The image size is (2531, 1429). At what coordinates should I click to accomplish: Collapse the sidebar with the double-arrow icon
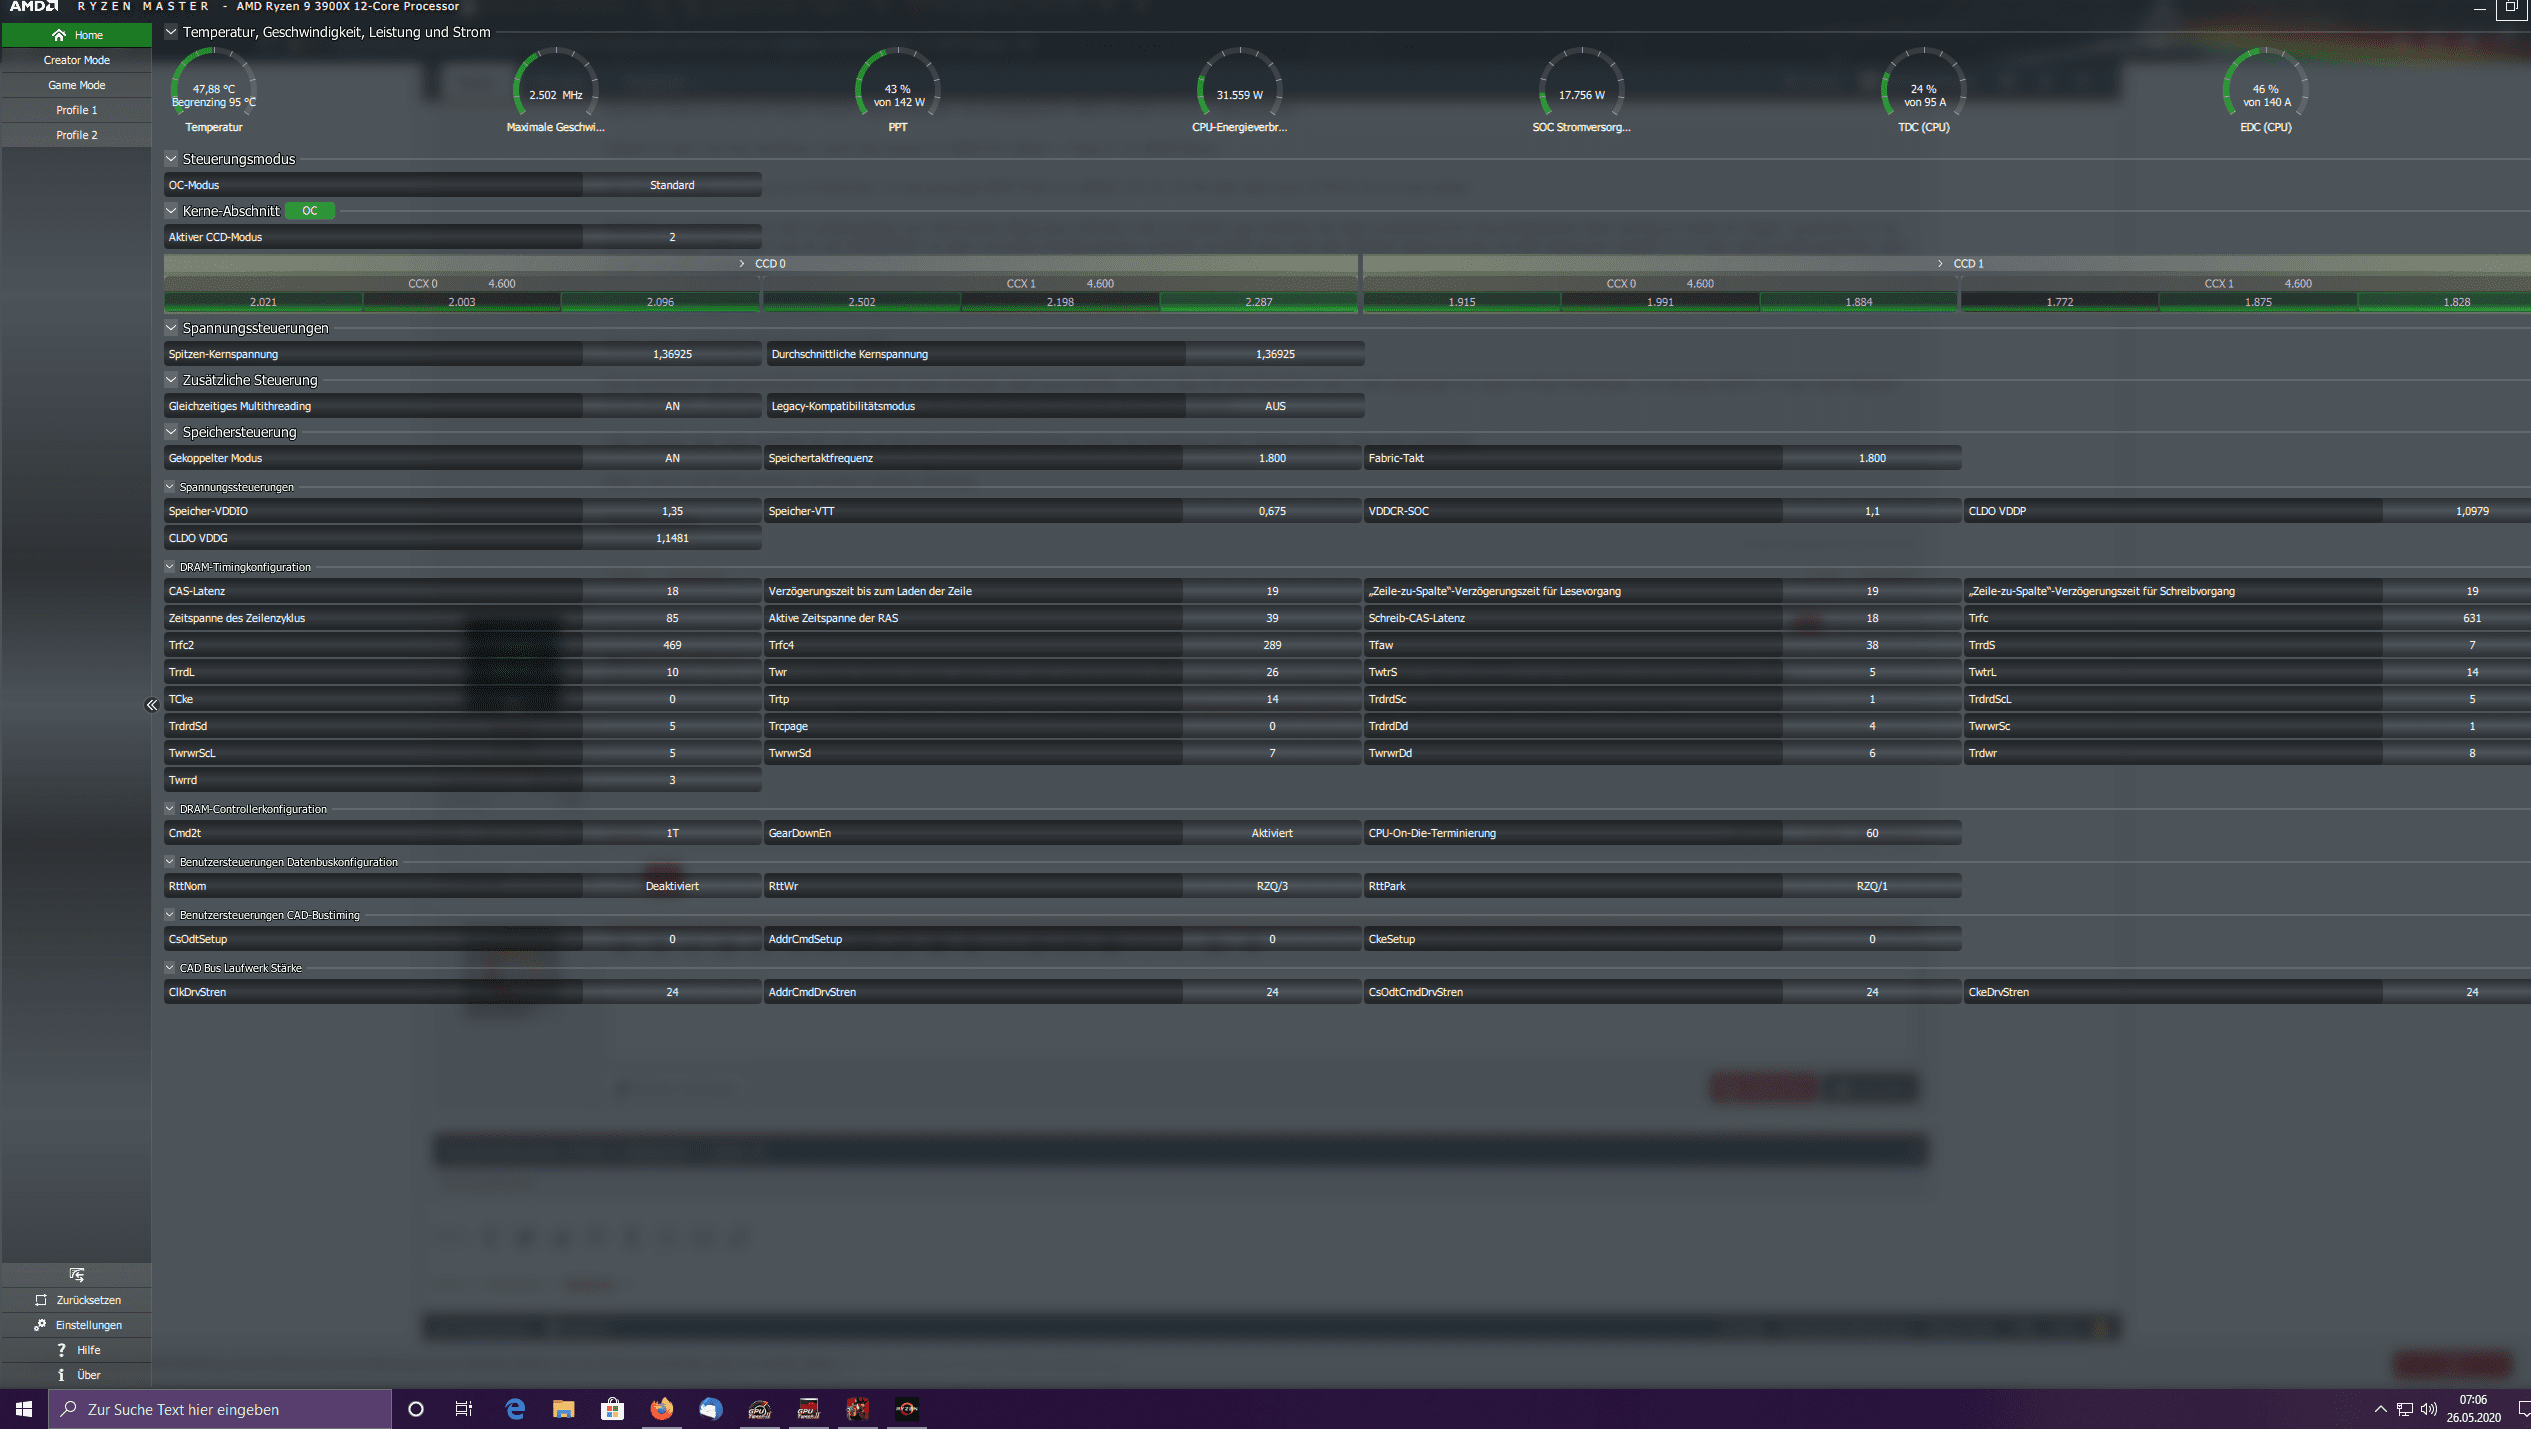coord(151,705)
